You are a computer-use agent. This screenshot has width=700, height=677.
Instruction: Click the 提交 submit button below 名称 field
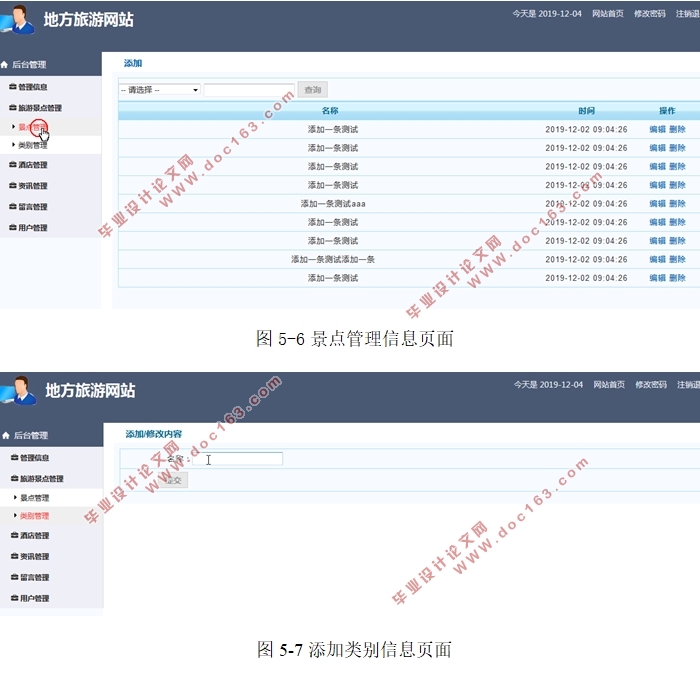point(173,481)
